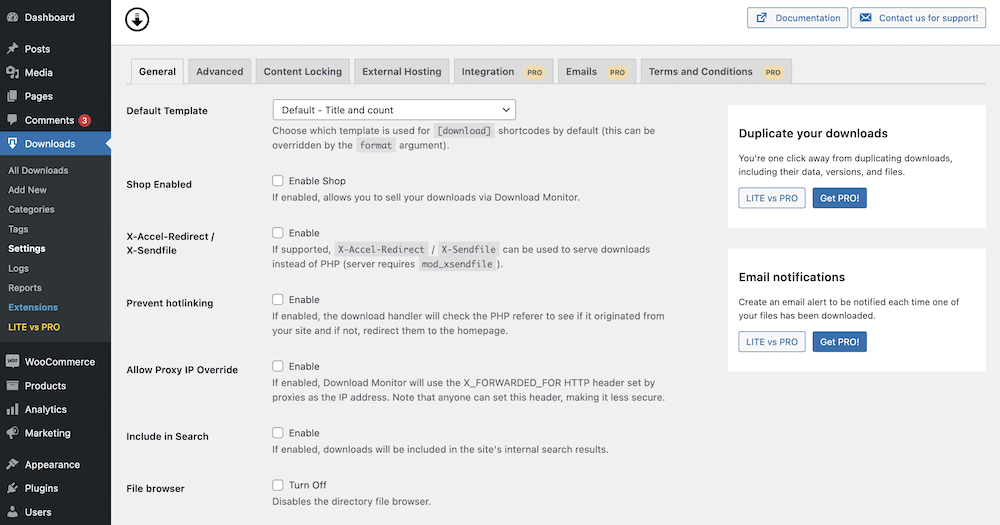
Task: Click the Duplicate your downloads heading
Action: click(x=813, y=133)
